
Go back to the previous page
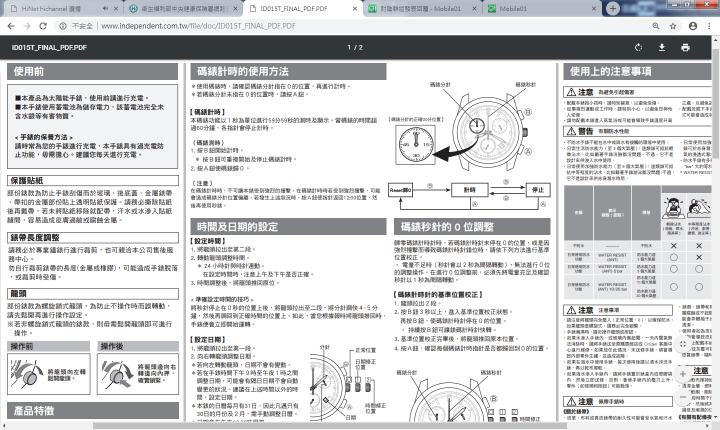click(11, 26)
